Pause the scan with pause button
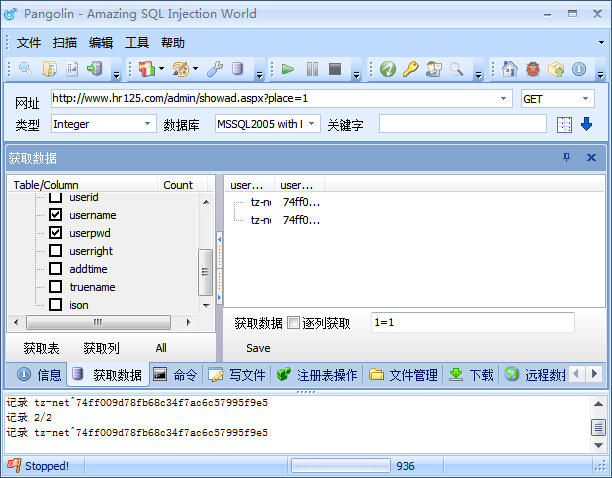The image size is (612, 478). [x=312, y=69]
